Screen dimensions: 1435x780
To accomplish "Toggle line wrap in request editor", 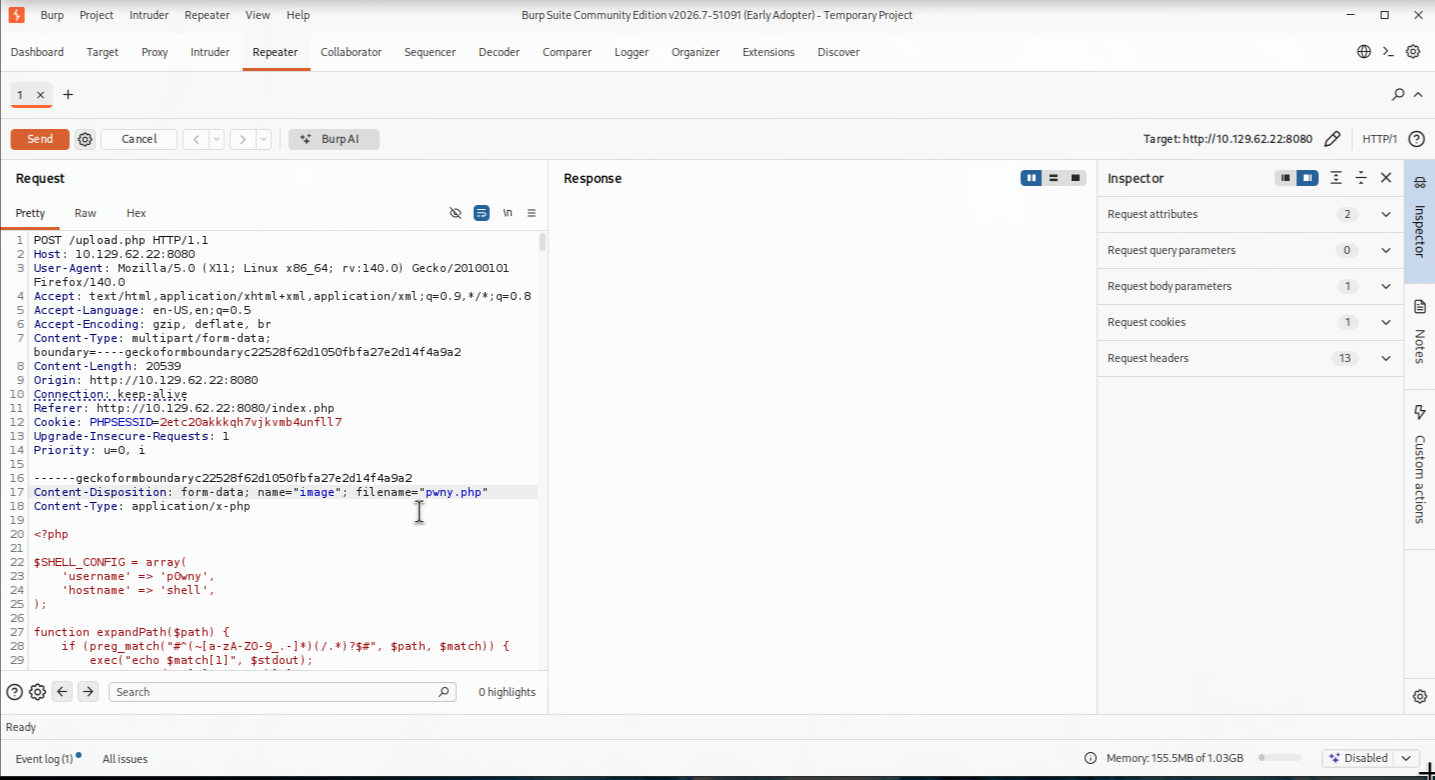I will 482,213.
